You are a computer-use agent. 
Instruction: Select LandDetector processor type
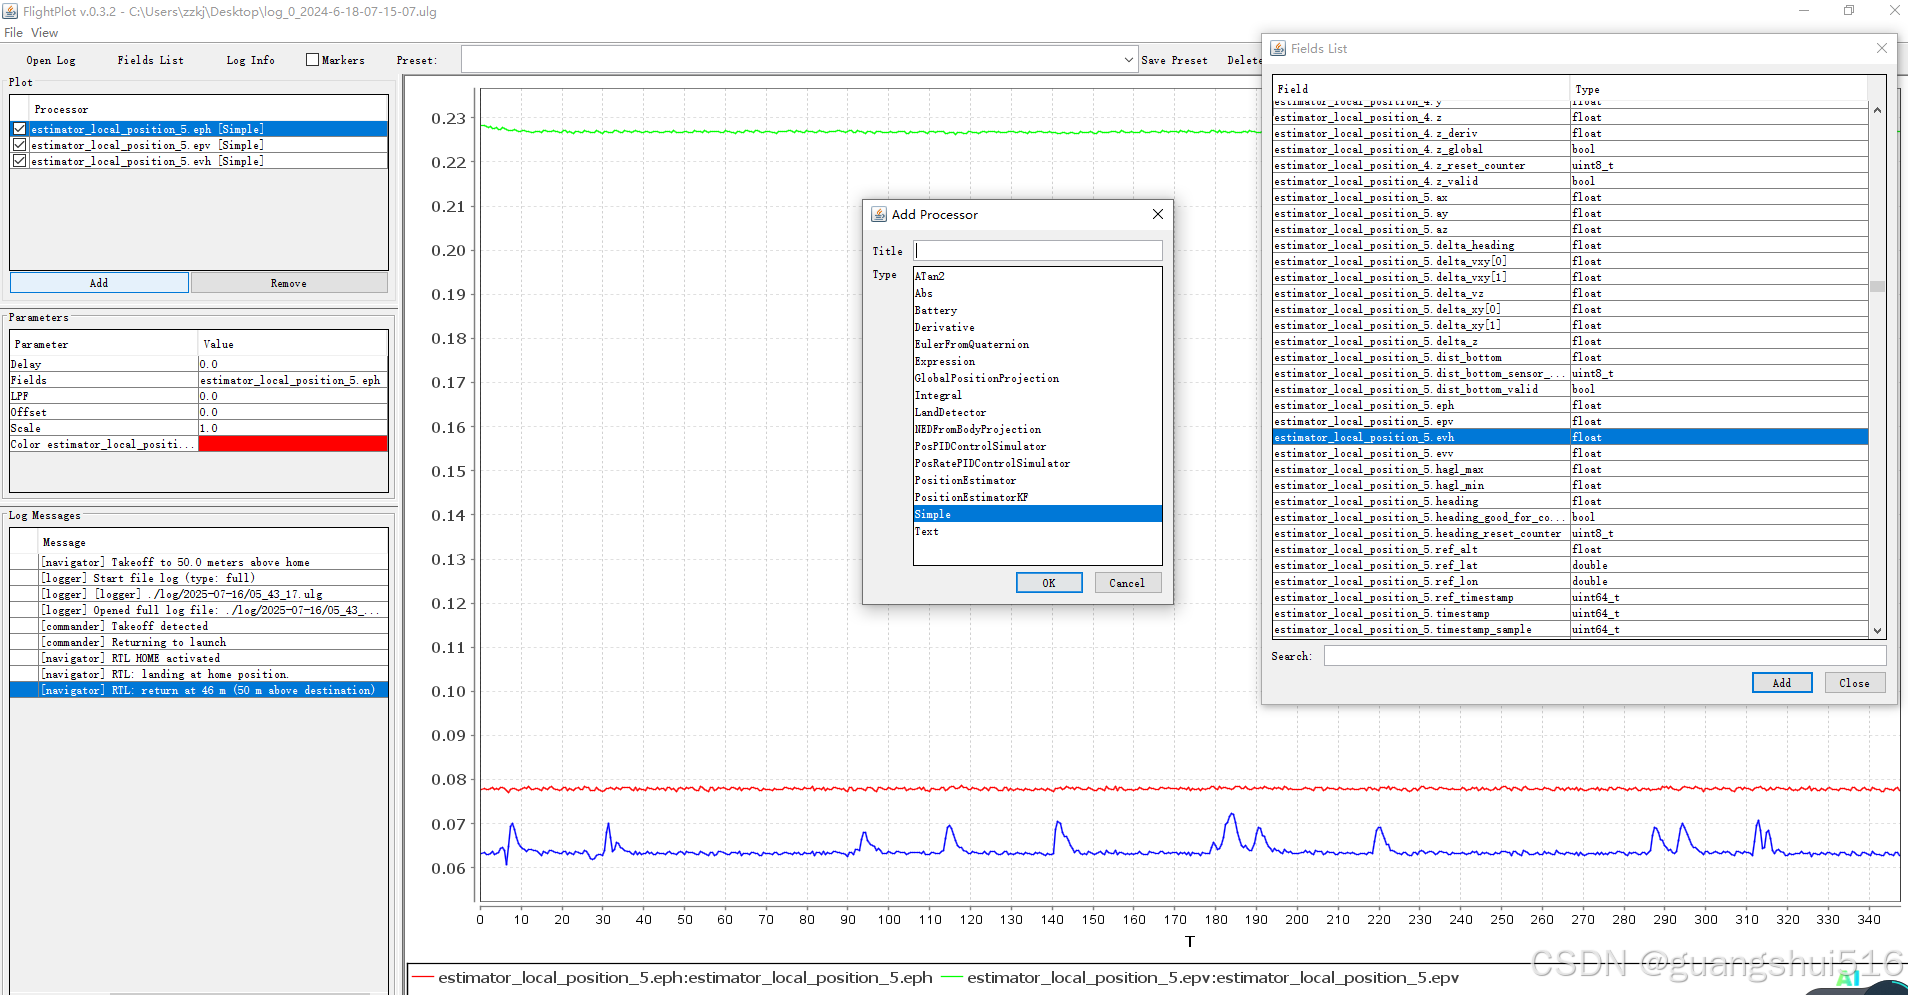pyautogui.click(x=1037, y=412)
